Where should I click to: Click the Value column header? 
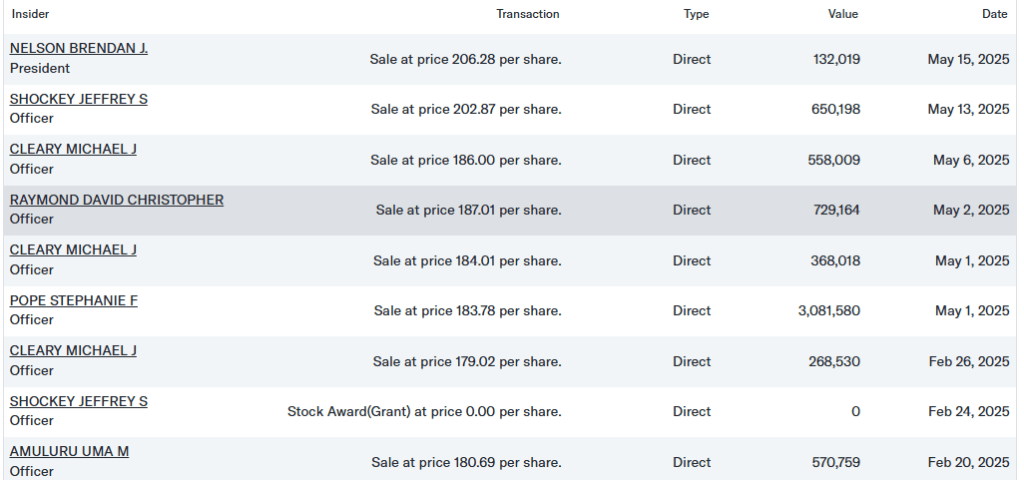coord(842,14)
